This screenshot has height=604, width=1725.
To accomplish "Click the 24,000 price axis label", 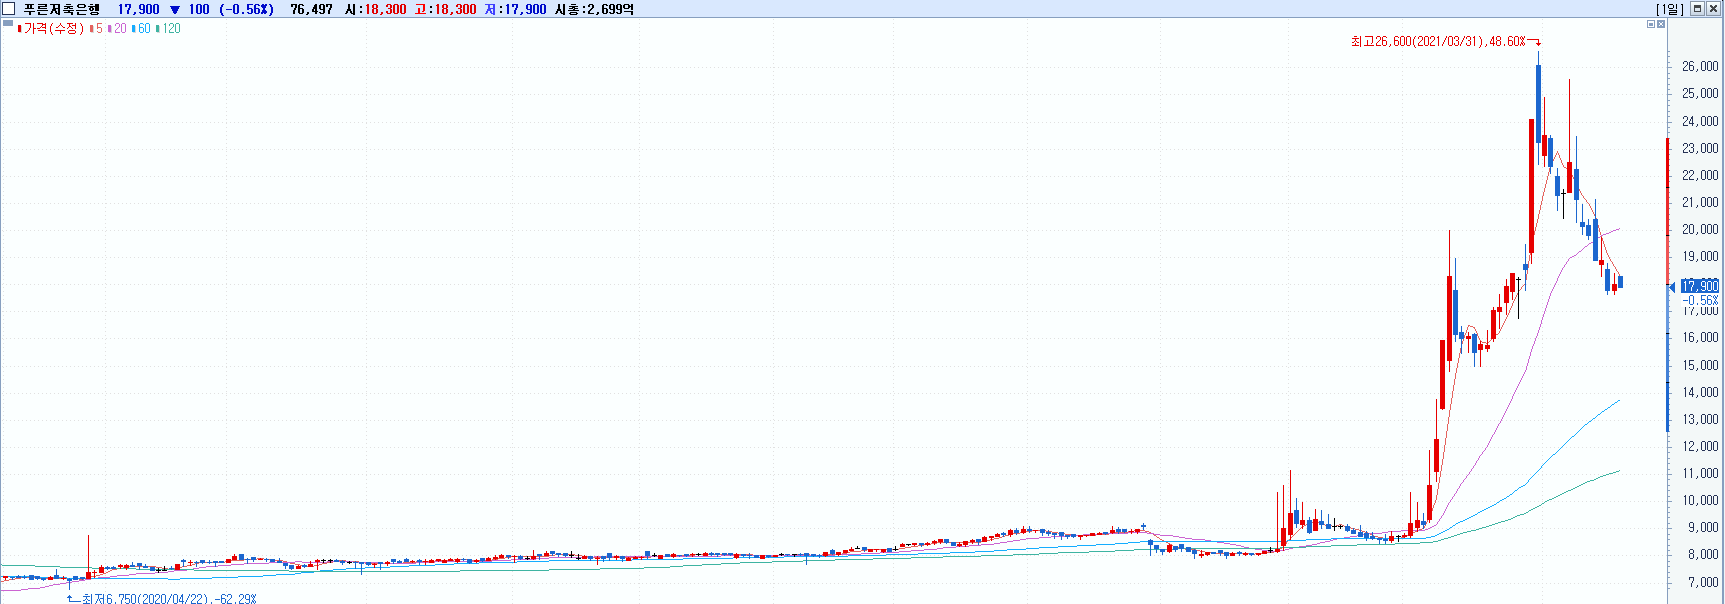I will coord(1700,121).
